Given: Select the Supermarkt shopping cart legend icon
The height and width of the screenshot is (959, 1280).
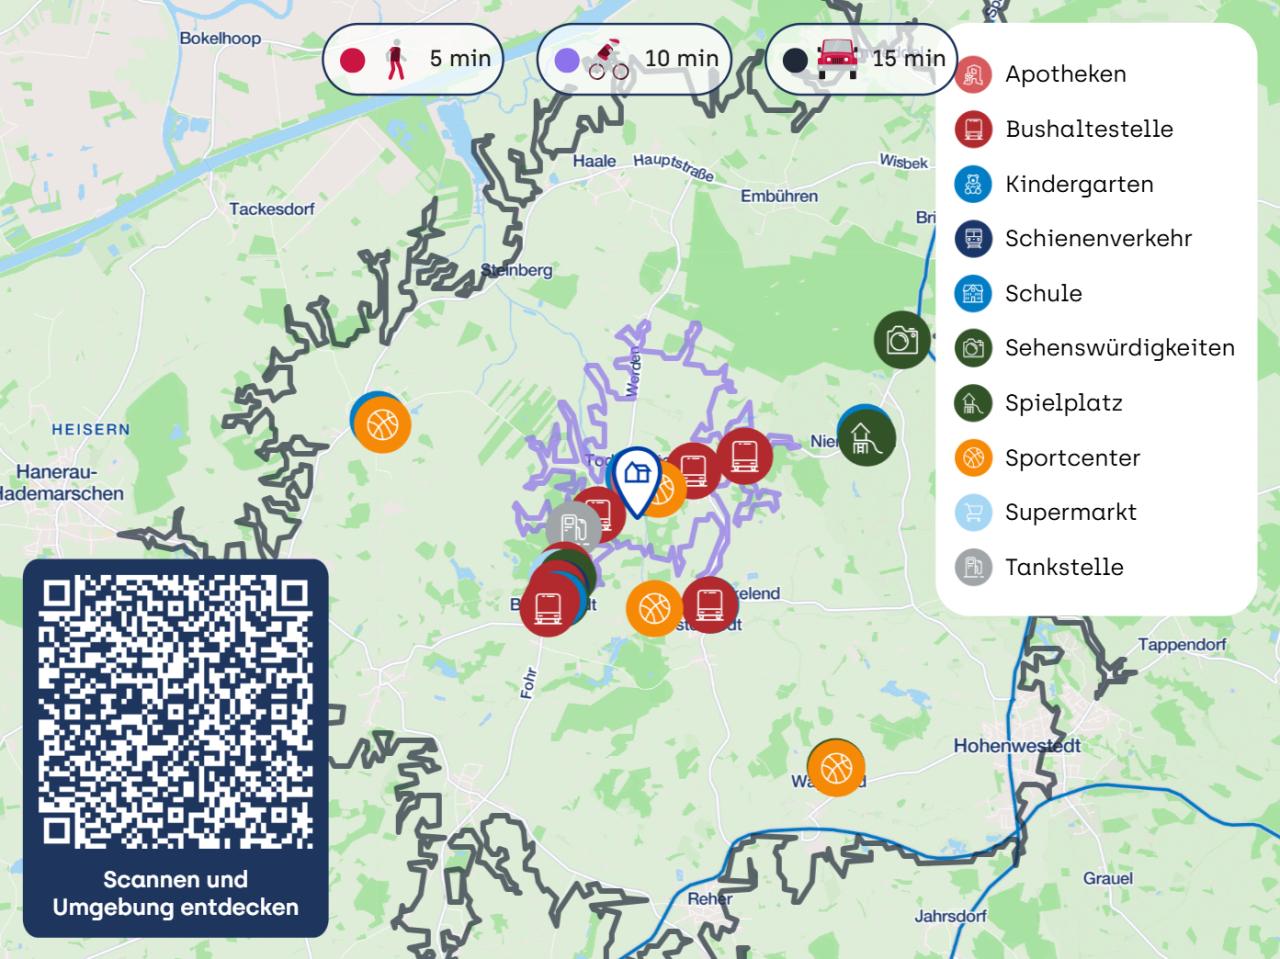Looking at the screenshot, I should point(971,512).
